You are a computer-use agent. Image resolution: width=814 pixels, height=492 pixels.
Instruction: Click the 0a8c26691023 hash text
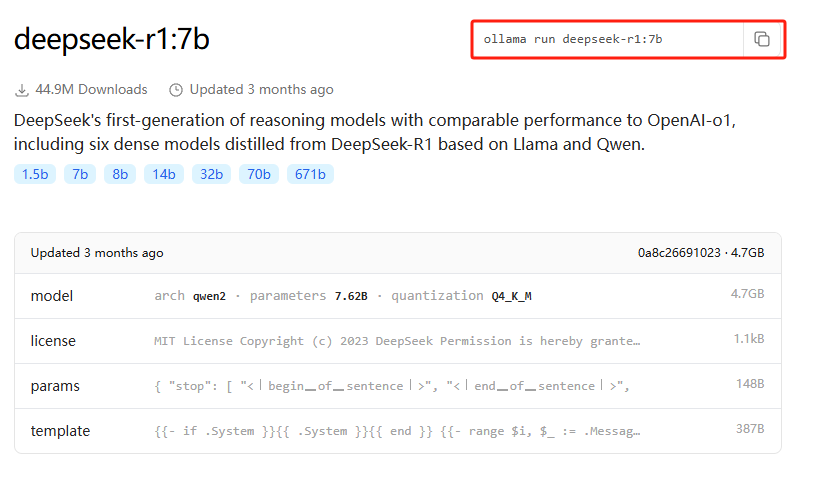coord(679,253)
